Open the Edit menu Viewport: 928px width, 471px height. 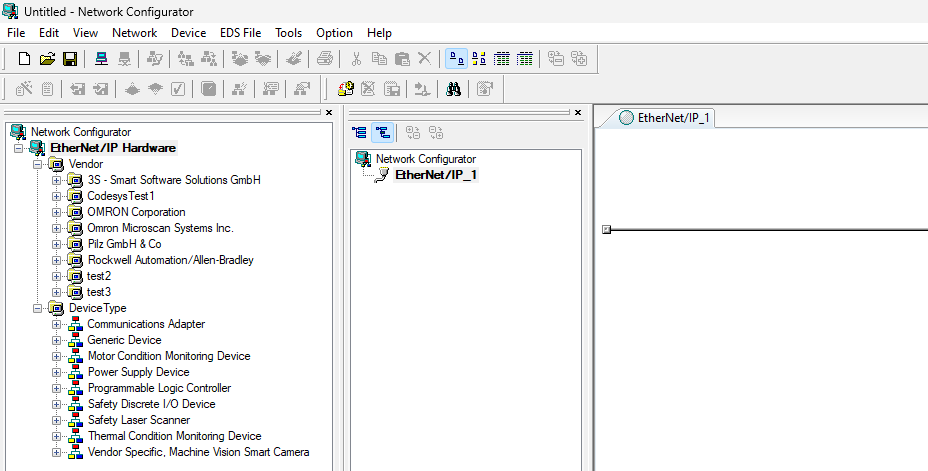coord(49,33)
